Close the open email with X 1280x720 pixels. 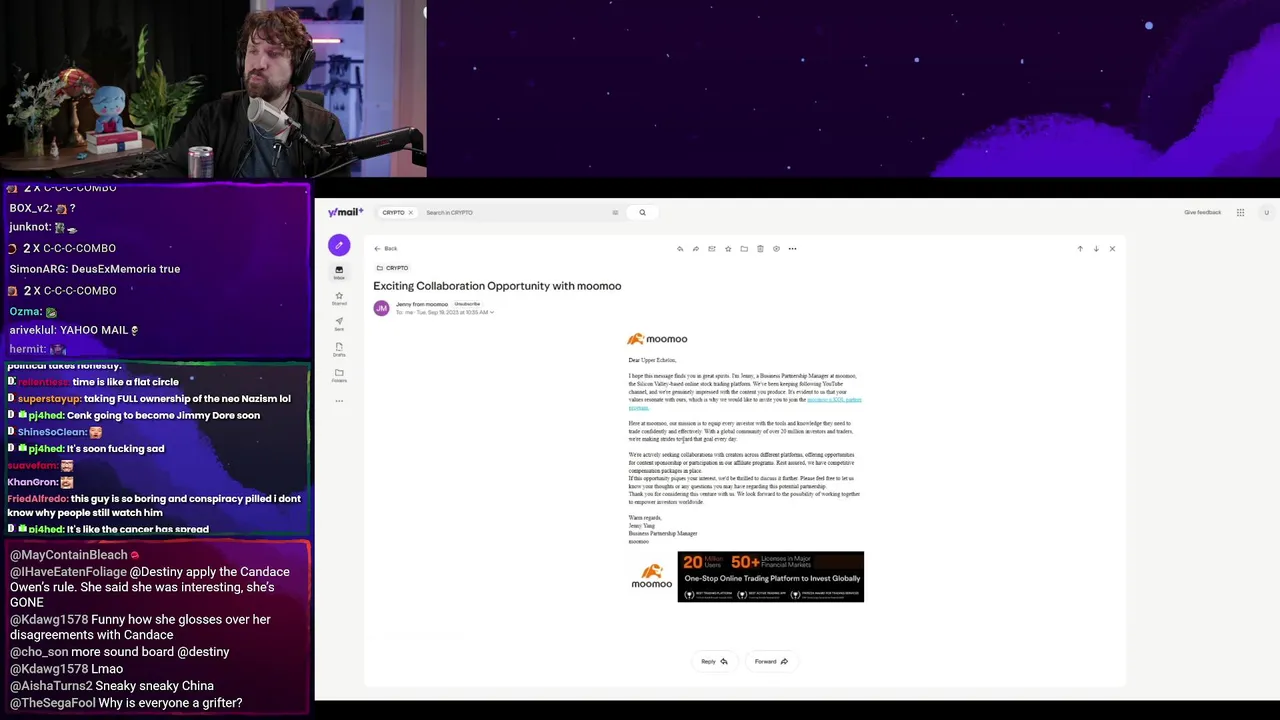coord(1112,249)
